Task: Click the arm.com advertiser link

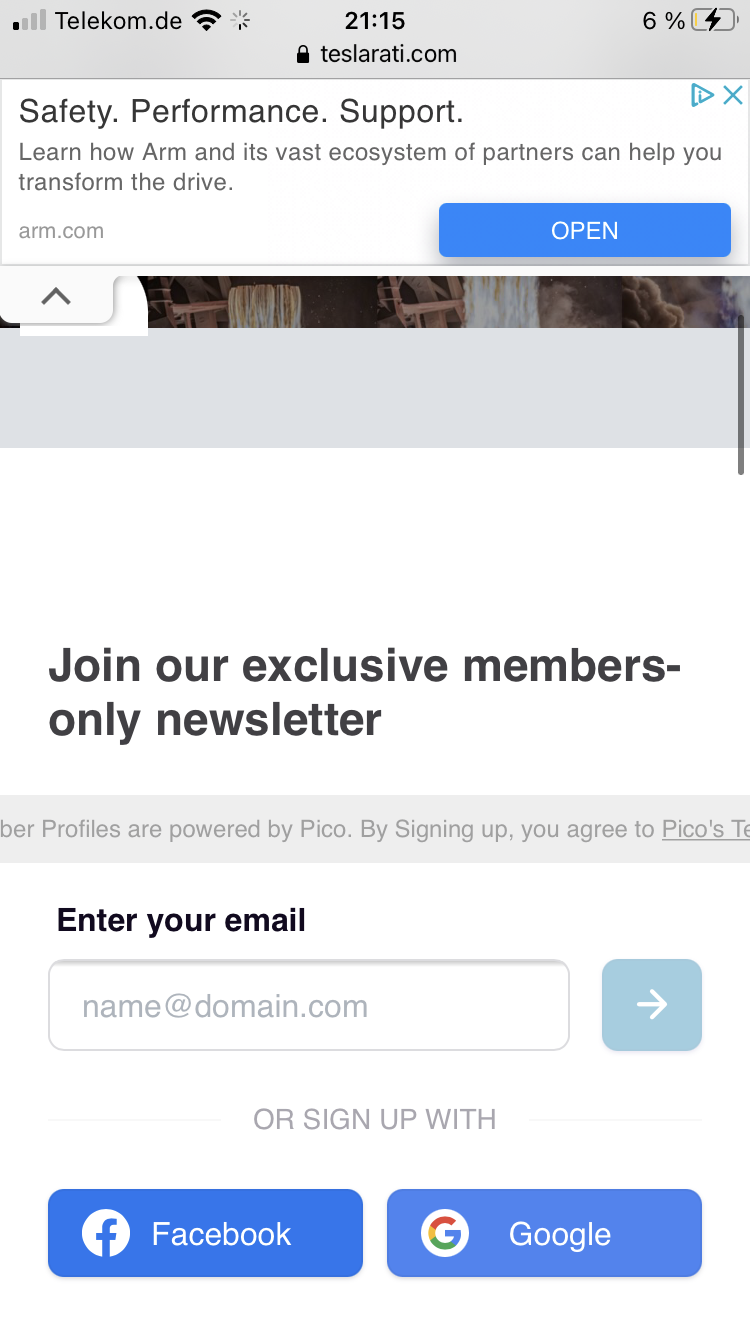Action: coord(61,231)
